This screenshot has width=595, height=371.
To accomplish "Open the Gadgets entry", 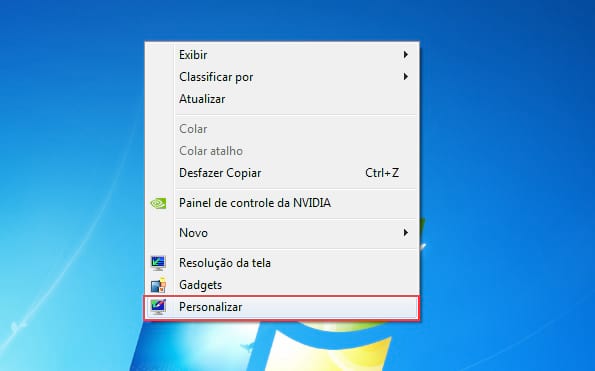I will point(282,285).
